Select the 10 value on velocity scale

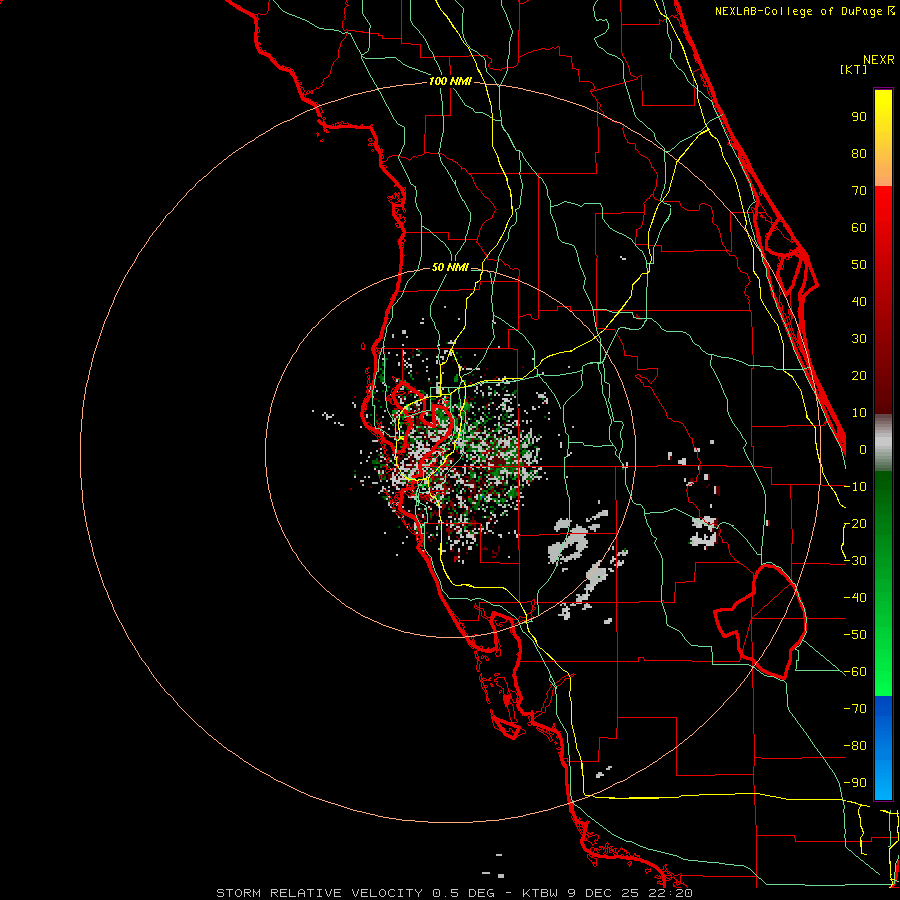[859, 413]
